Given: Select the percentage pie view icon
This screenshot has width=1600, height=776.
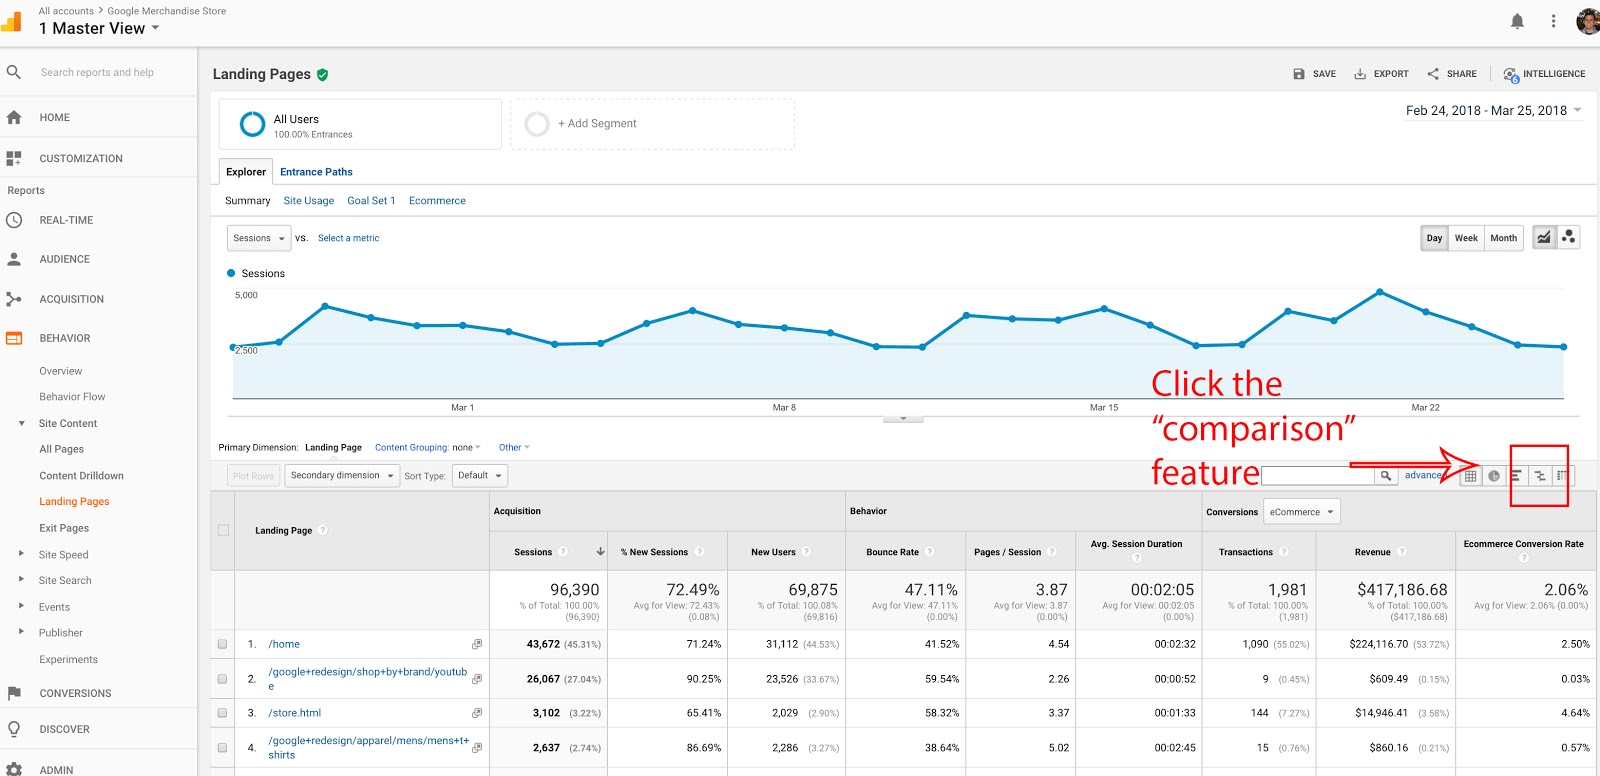Looking at the screenshot, I should tap(1493, 476).
